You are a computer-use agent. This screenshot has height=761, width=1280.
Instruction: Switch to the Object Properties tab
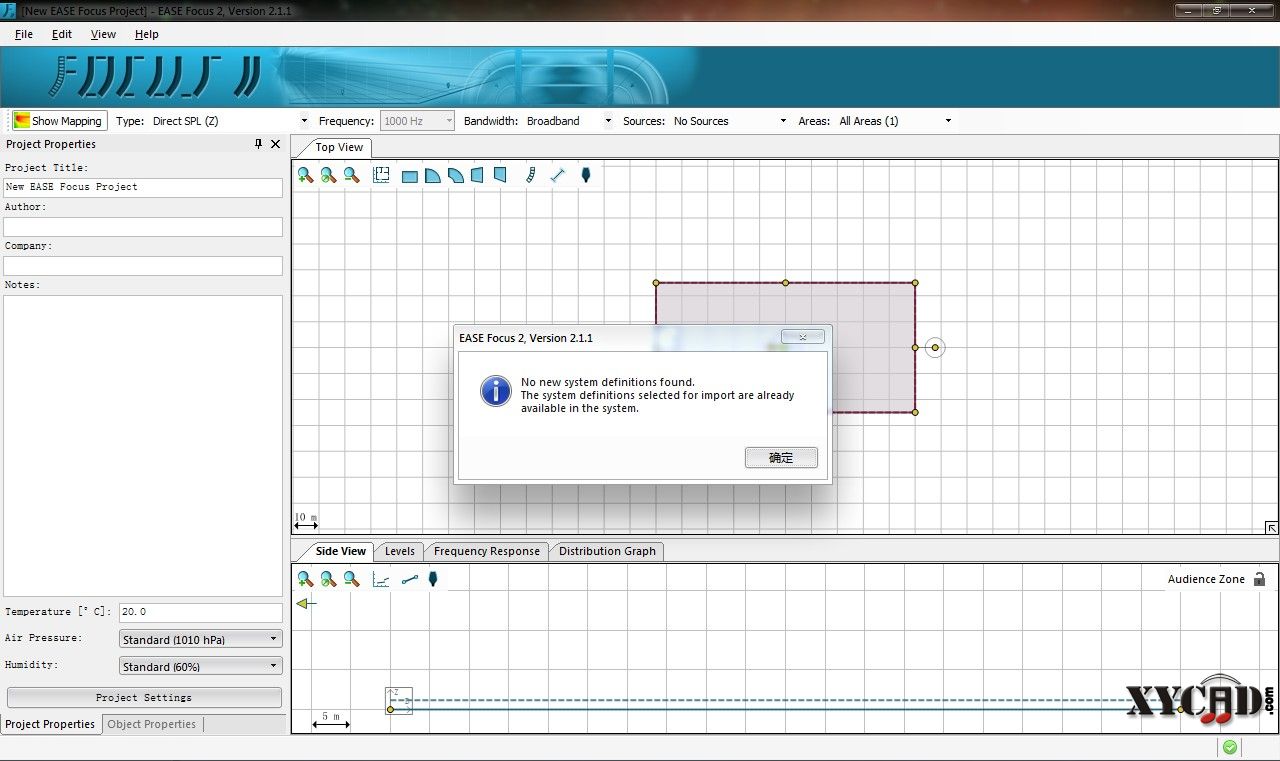pyautogui.click(x=152, y=724)
